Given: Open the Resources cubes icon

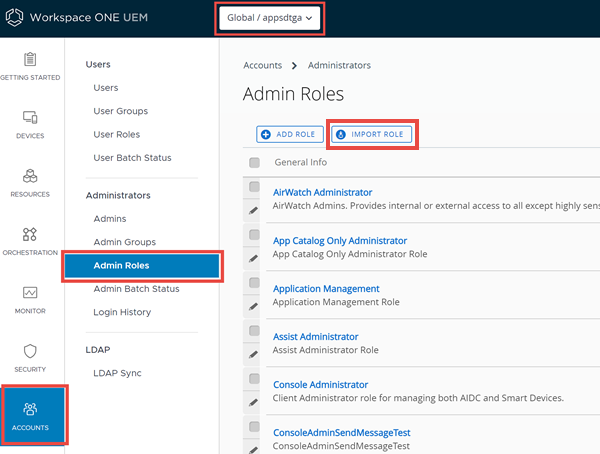Looking at the screenshot, I should tap(30, 176).
